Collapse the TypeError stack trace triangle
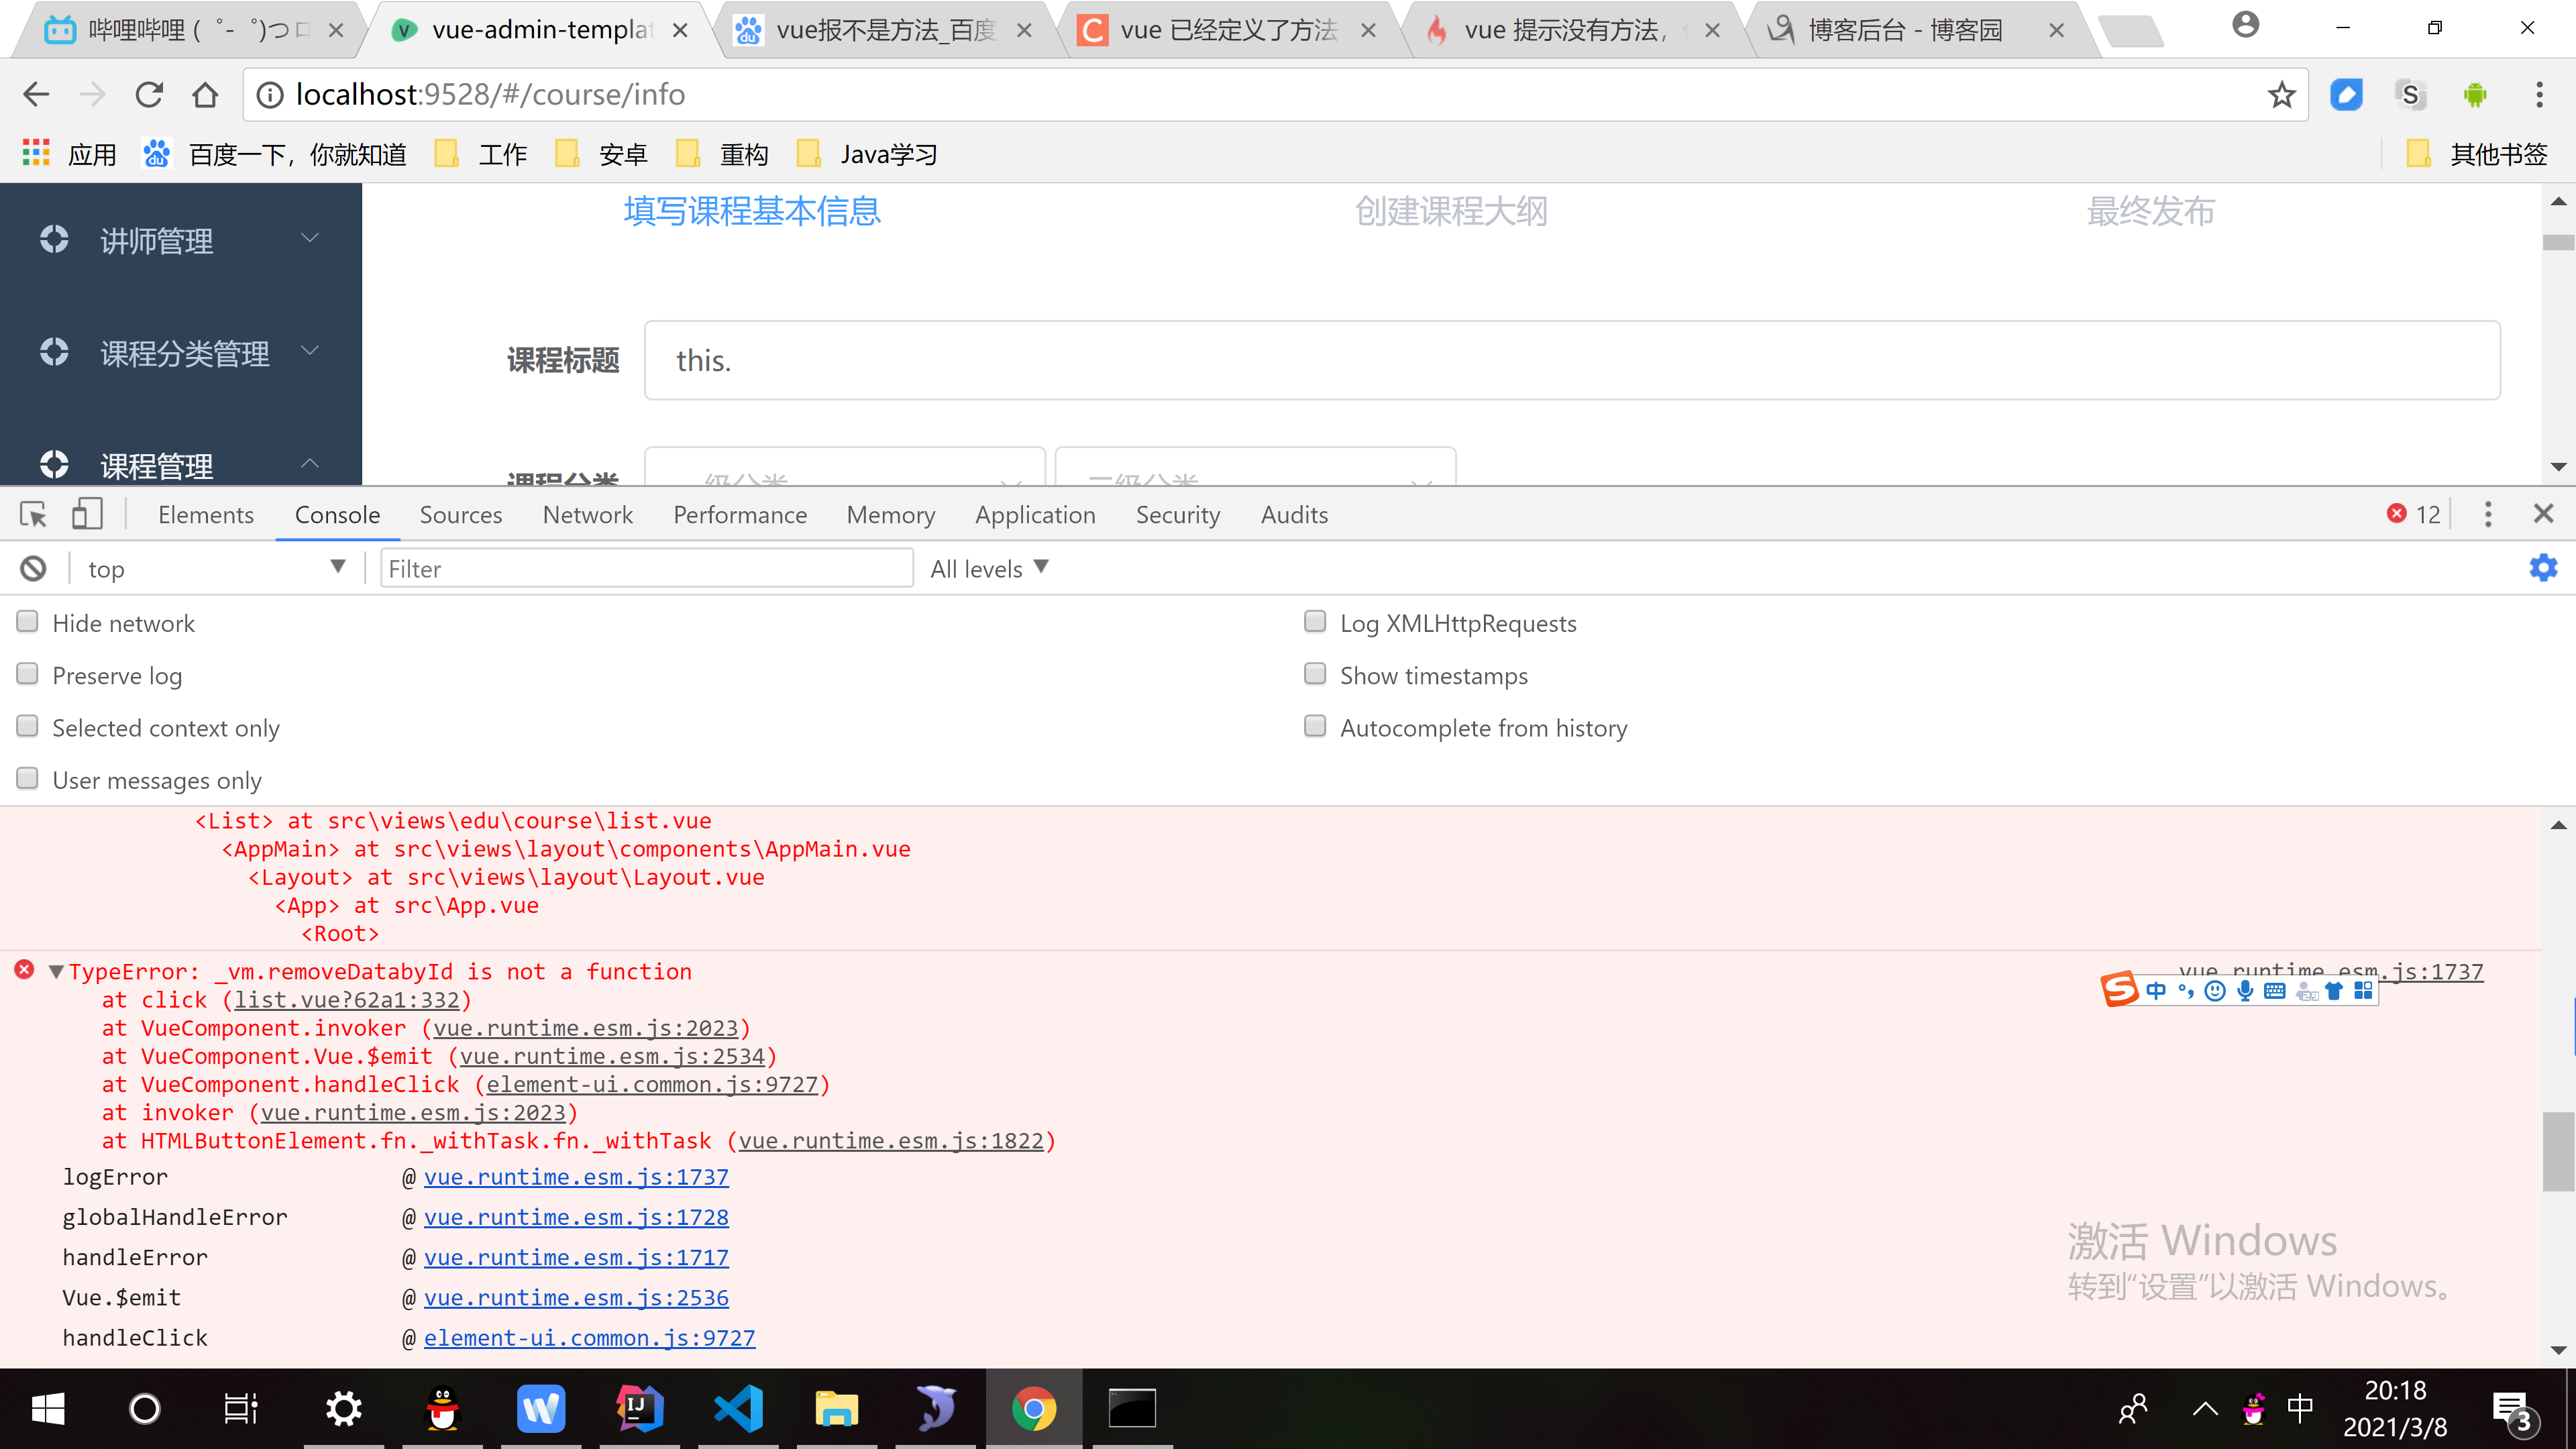The height and width of the screenshot is (1449, 2576). coord(57,972)
